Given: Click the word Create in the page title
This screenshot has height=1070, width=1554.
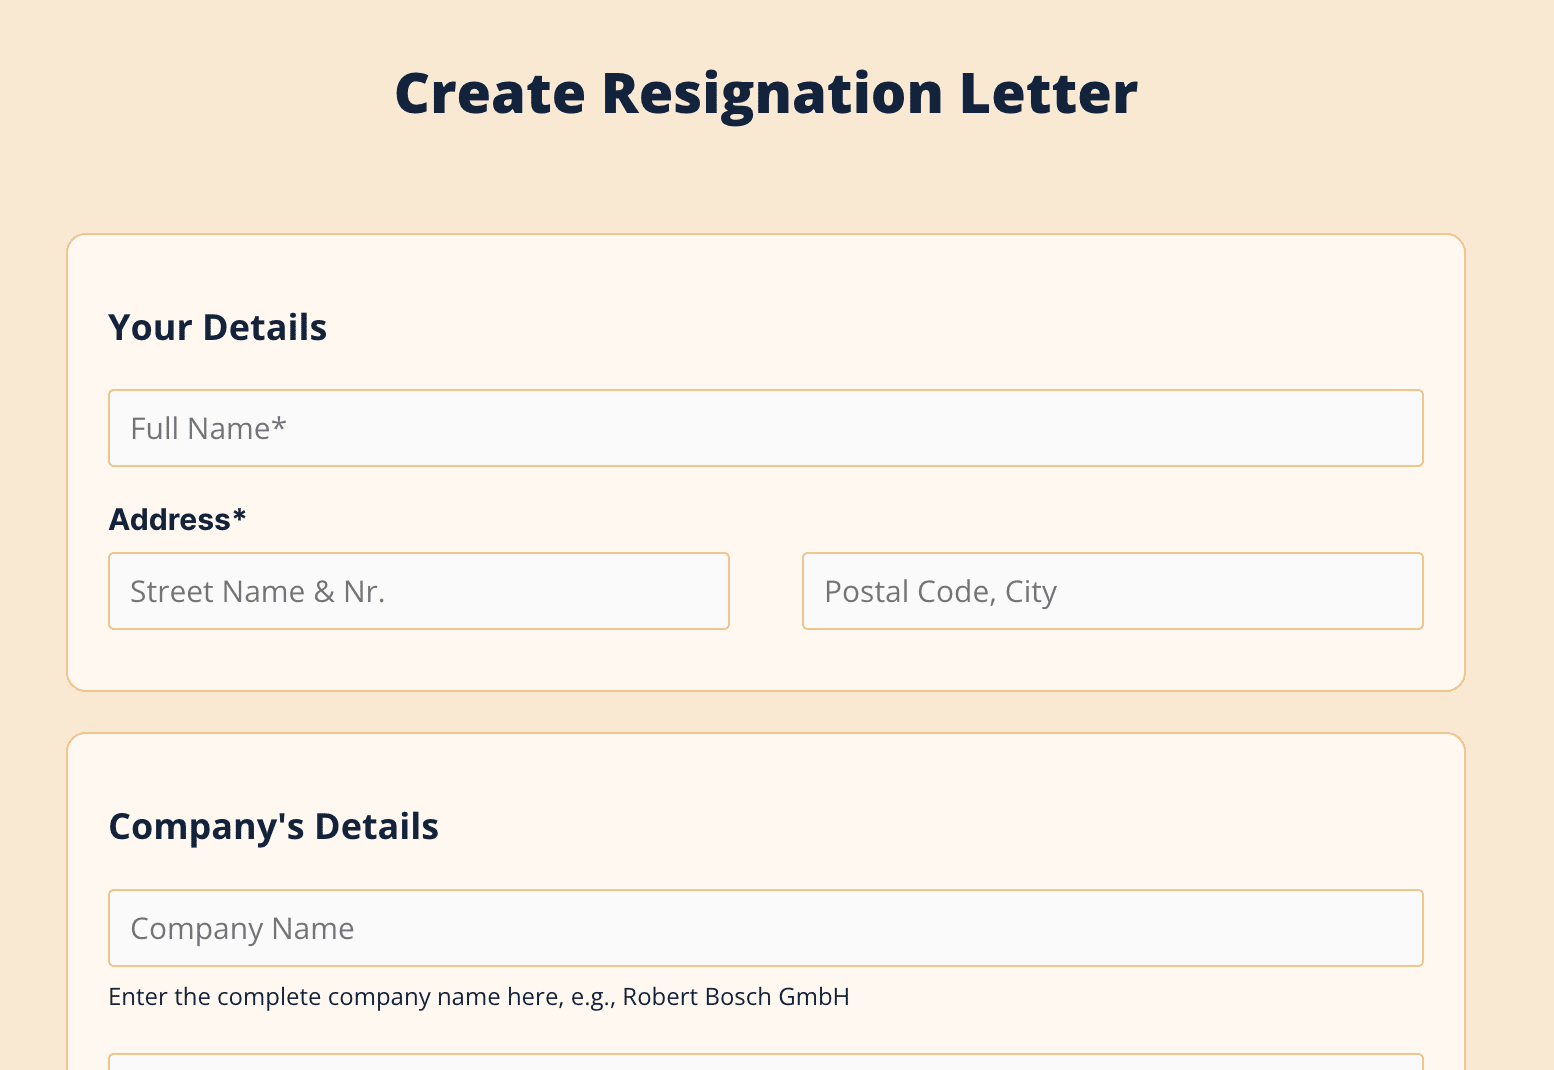Looking at the screenshot, I should coord(490,93).
